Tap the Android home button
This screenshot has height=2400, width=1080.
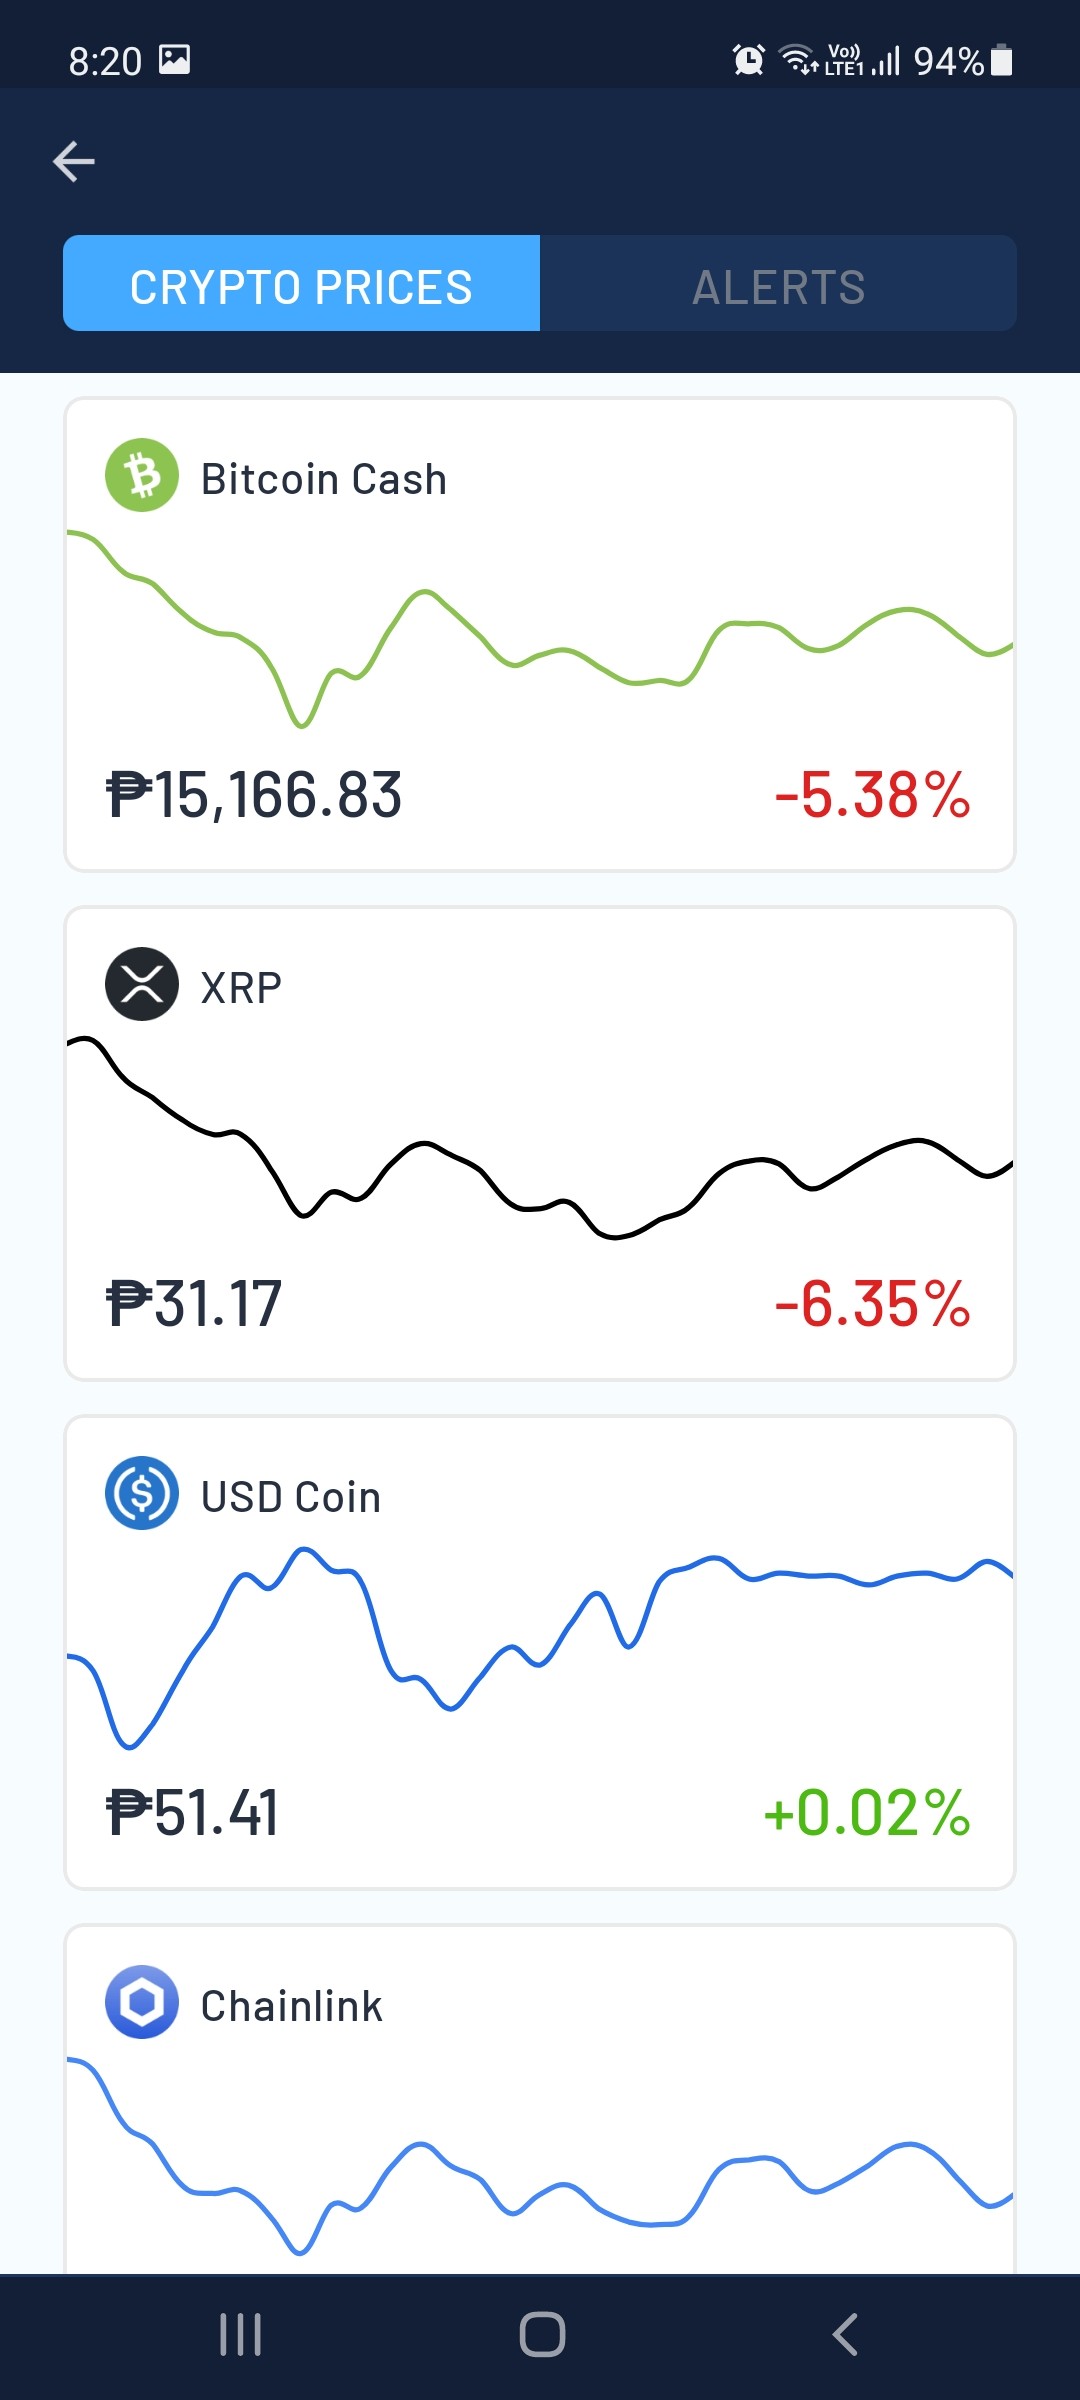(542, 2335)
